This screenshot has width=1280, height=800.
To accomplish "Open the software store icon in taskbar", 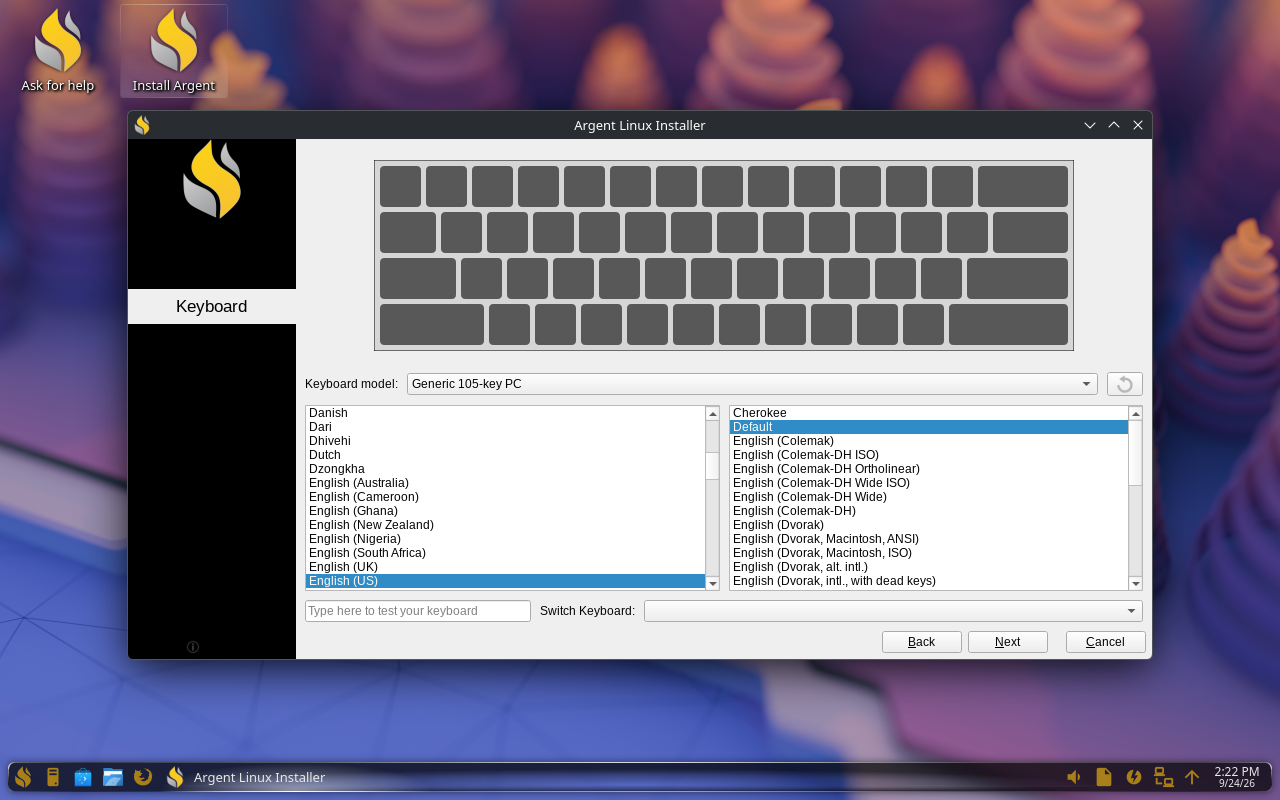I will [83, 777].
